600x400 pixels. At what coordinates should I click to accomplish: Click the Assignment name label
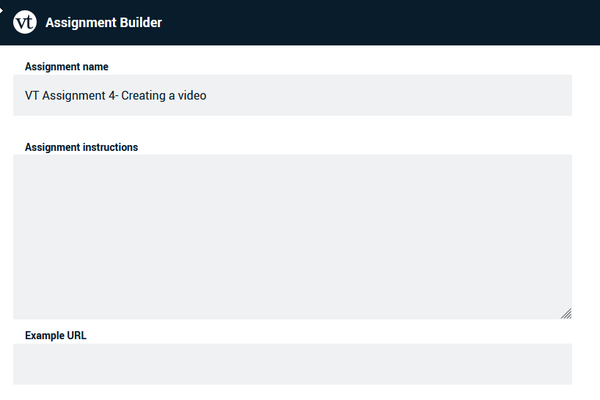point(67,67)
